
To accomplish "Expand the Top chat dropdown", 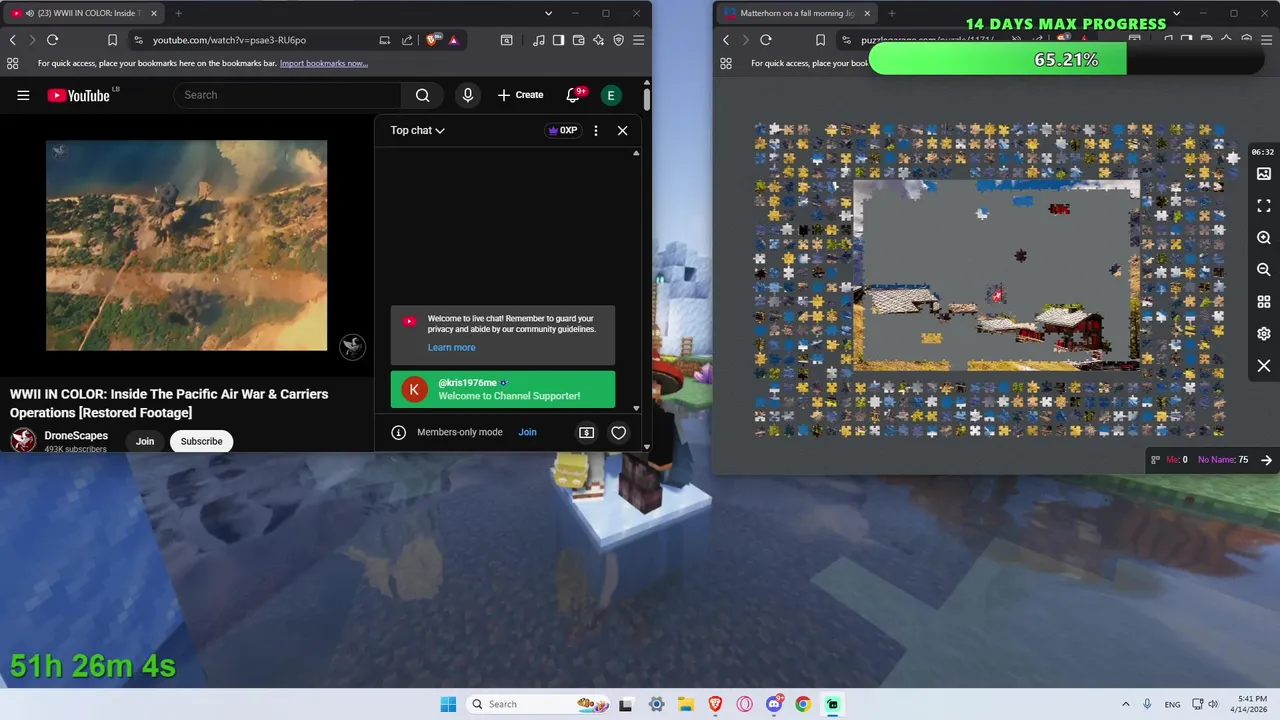I will click(x=417, y=130).
